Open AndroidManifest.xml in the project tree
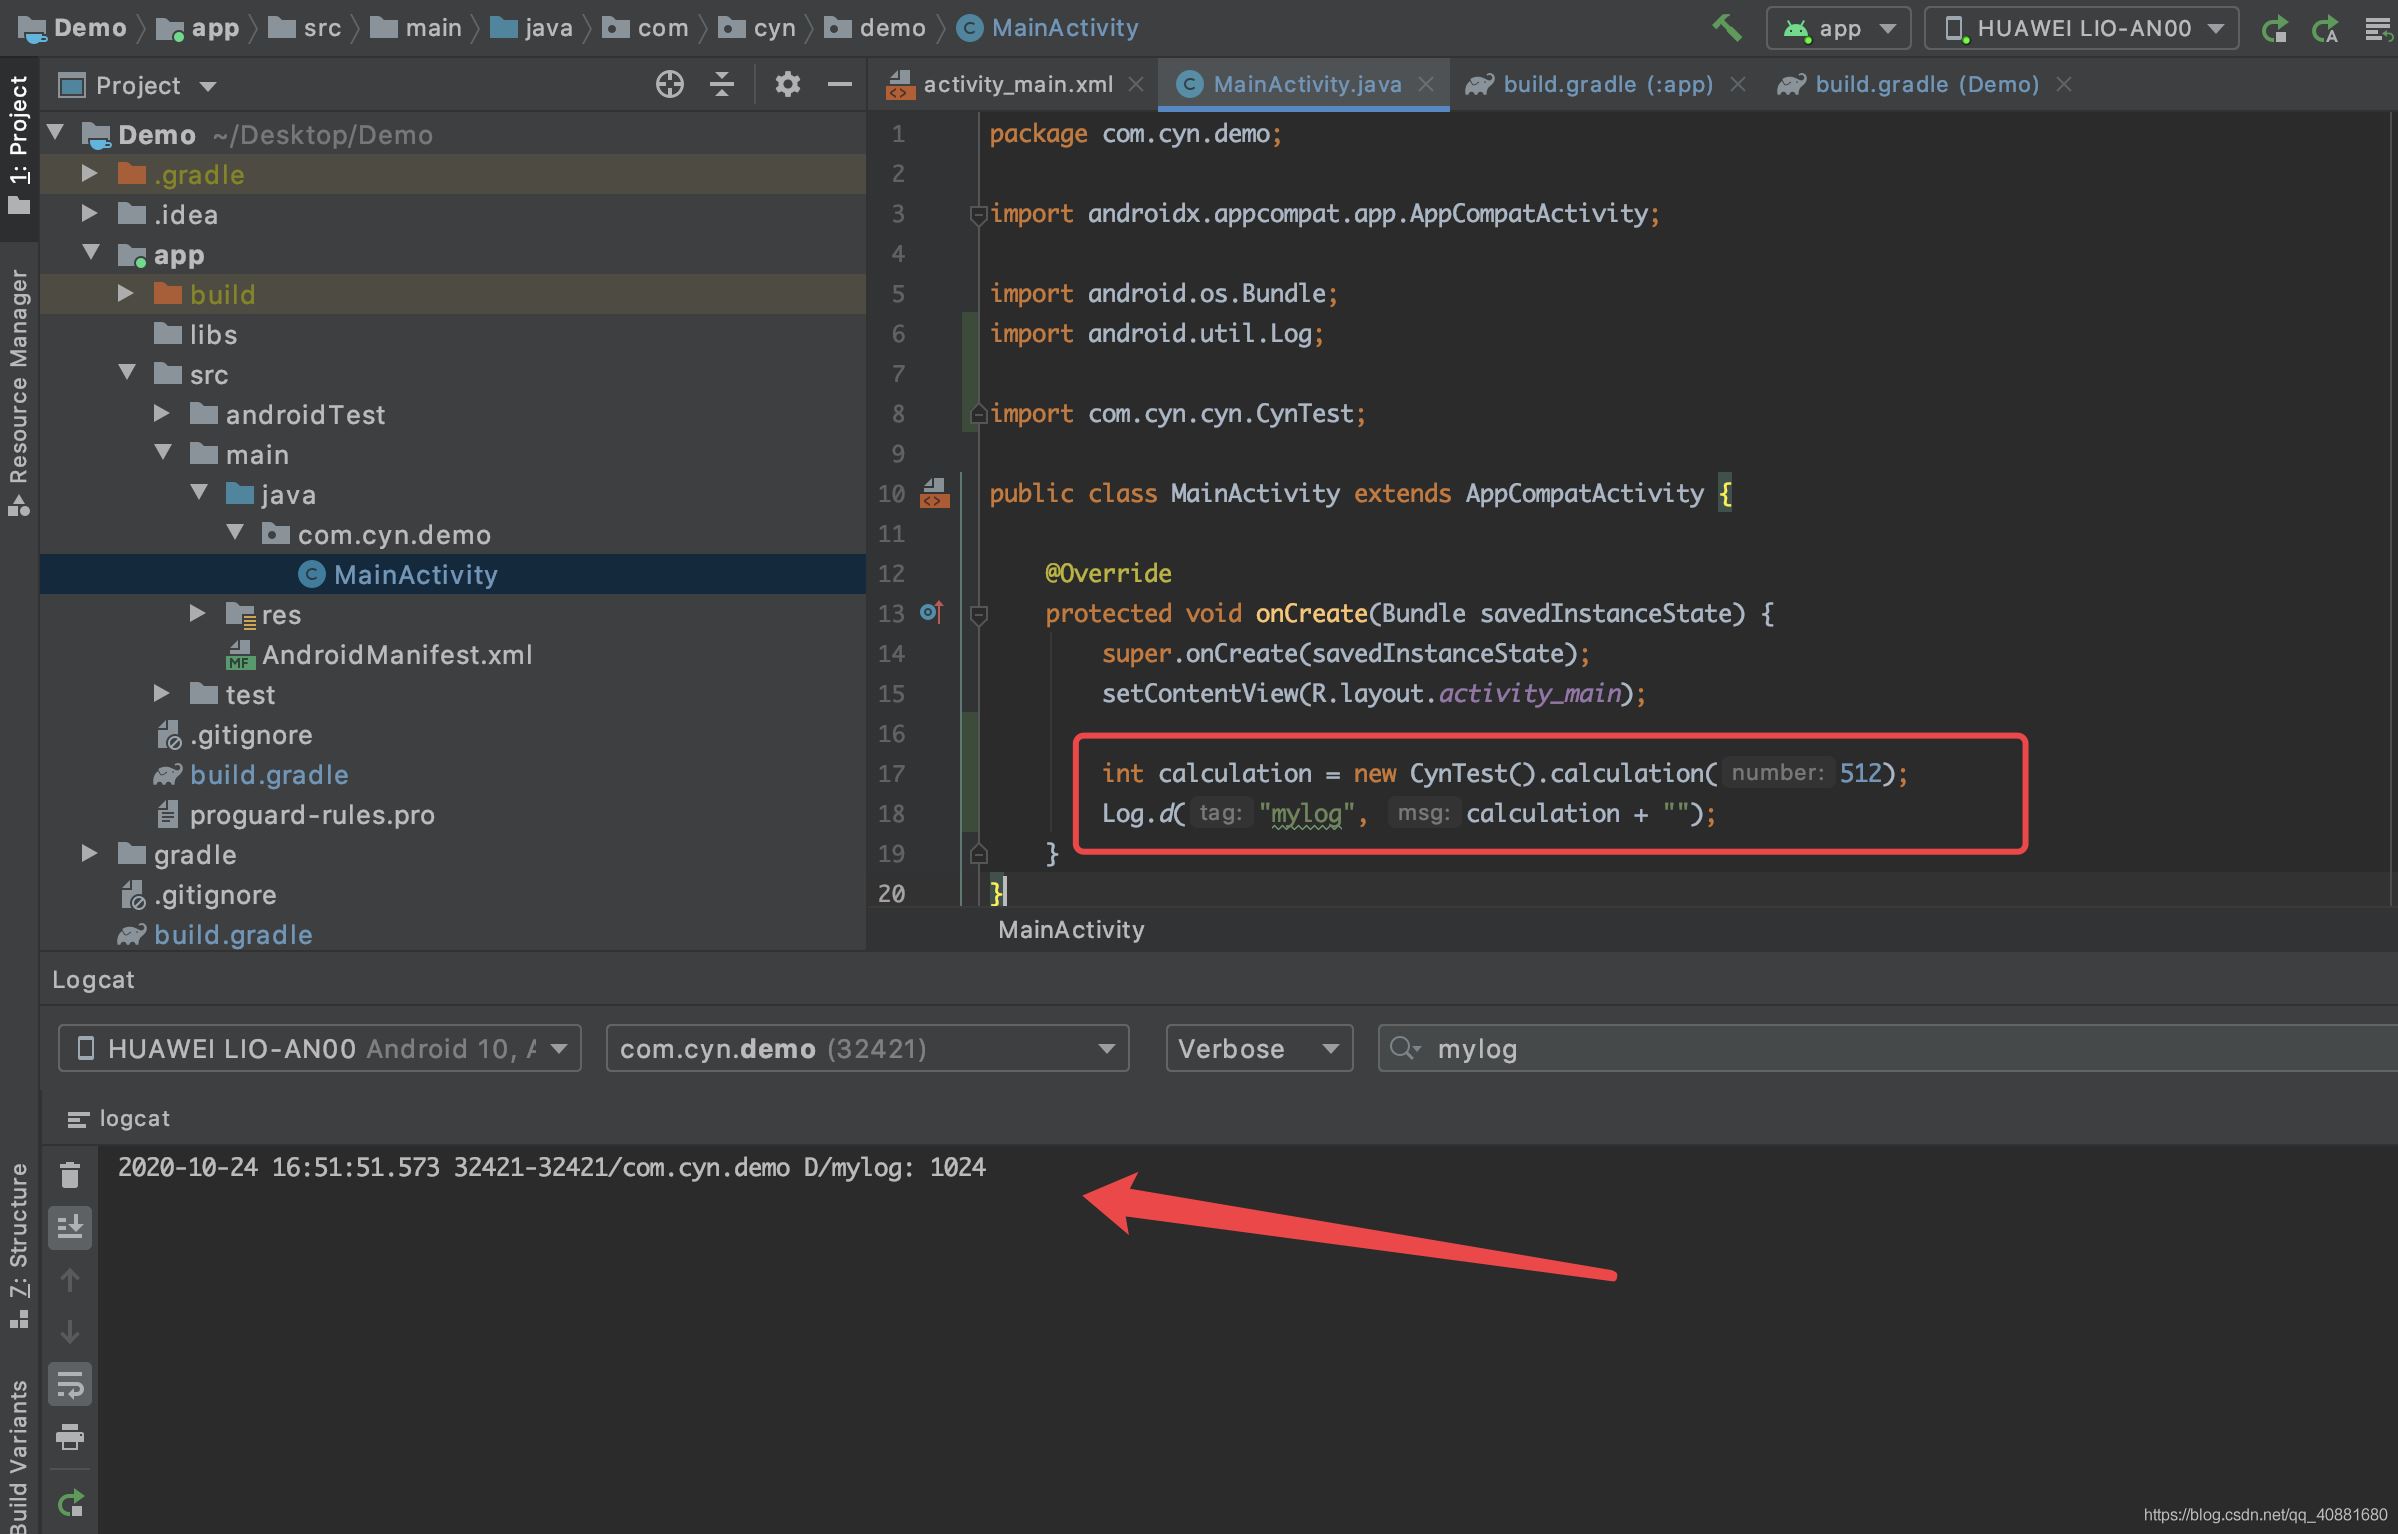 396,655
